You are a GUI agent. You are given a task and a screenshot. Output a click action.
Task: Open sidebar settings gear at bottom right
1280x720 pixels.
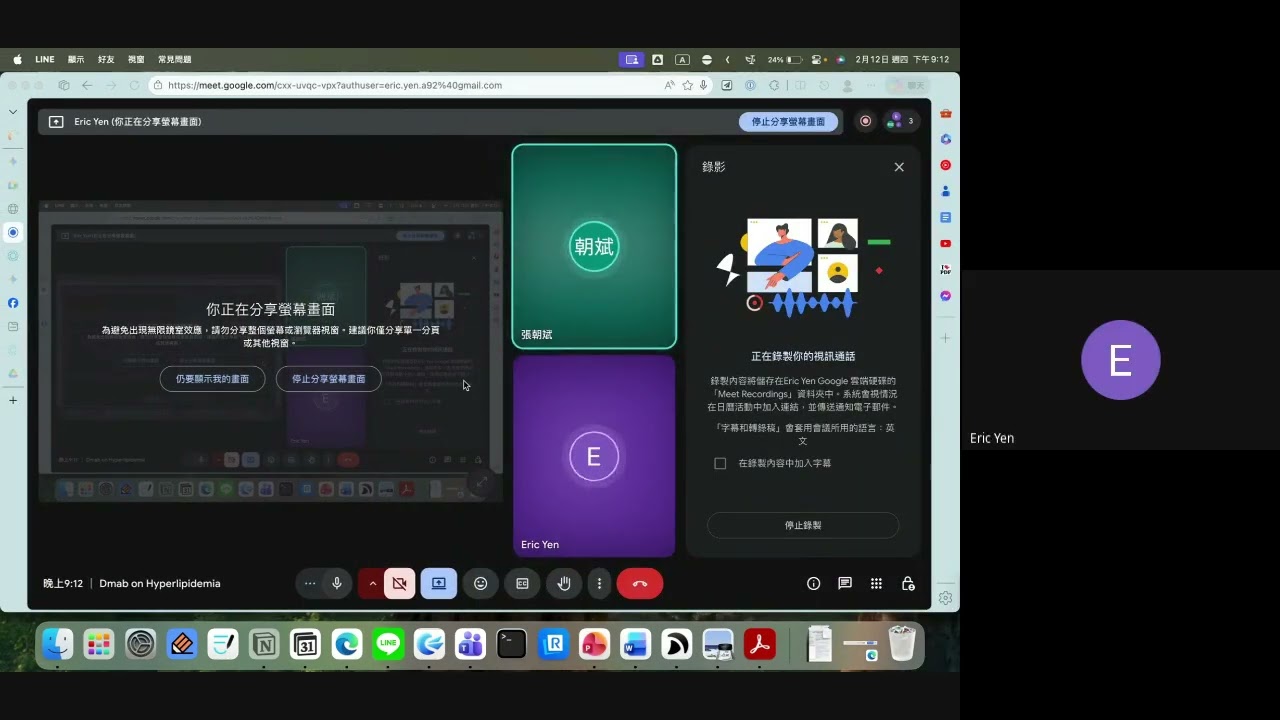945,598
